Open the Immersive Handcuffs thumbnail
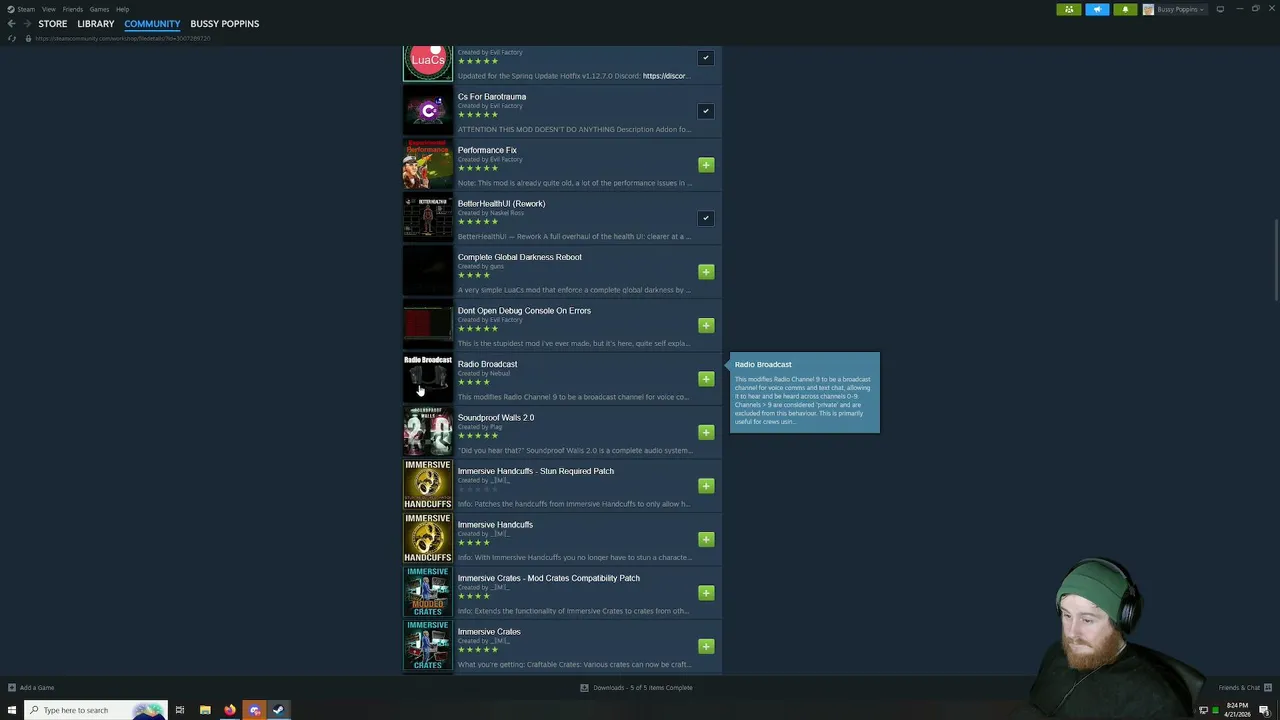Screen dimensions: 1280x720 coord(428,539)
